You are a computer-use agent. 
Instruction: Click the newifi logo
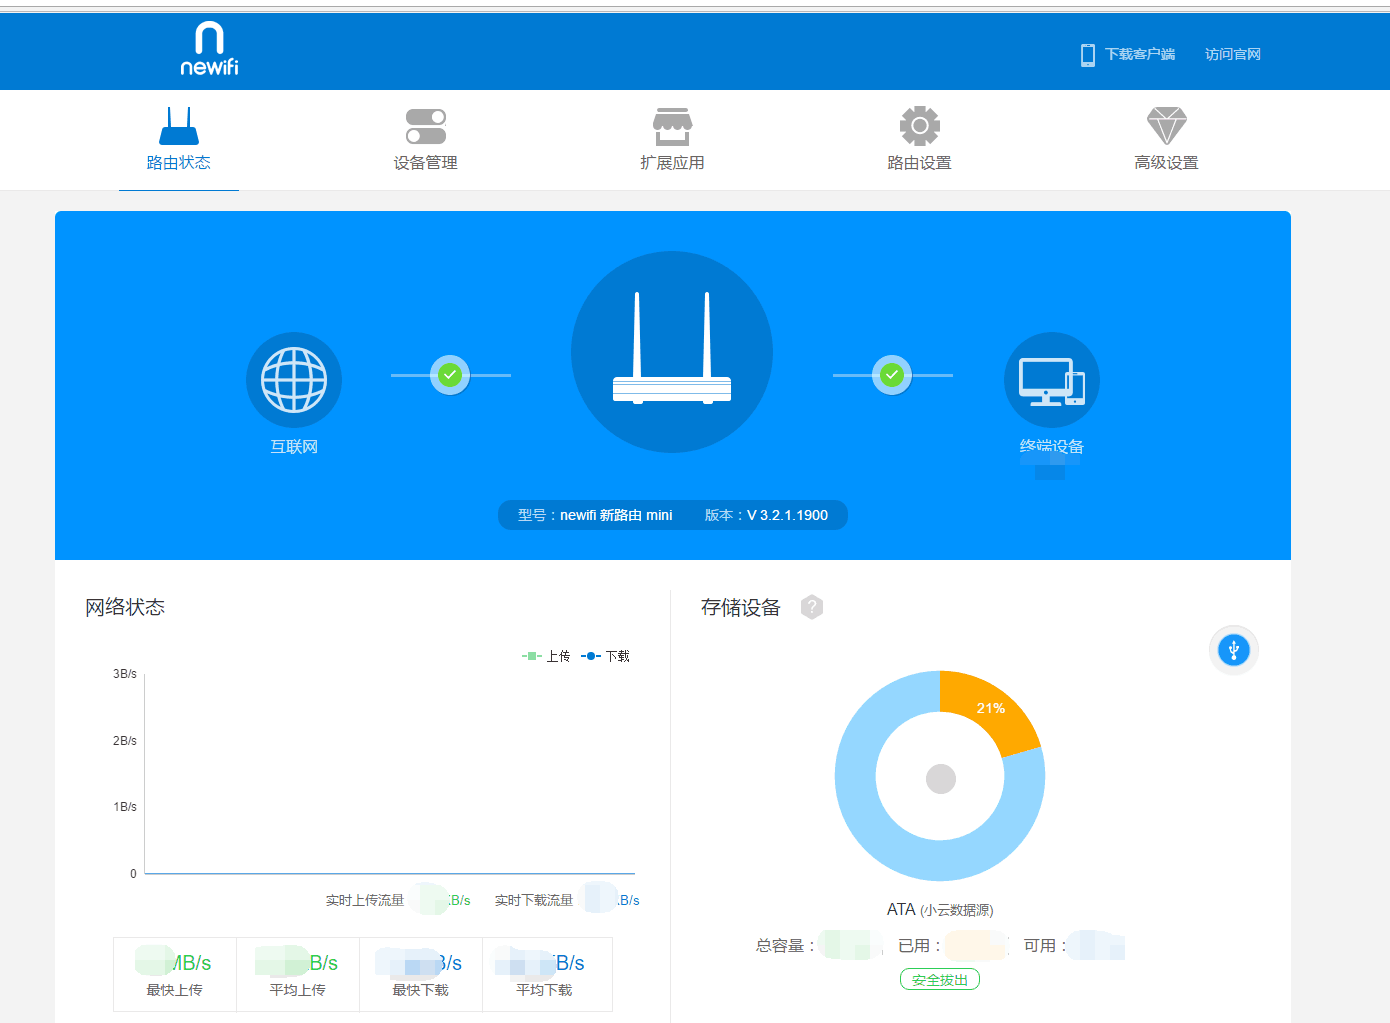pos(209,49)
